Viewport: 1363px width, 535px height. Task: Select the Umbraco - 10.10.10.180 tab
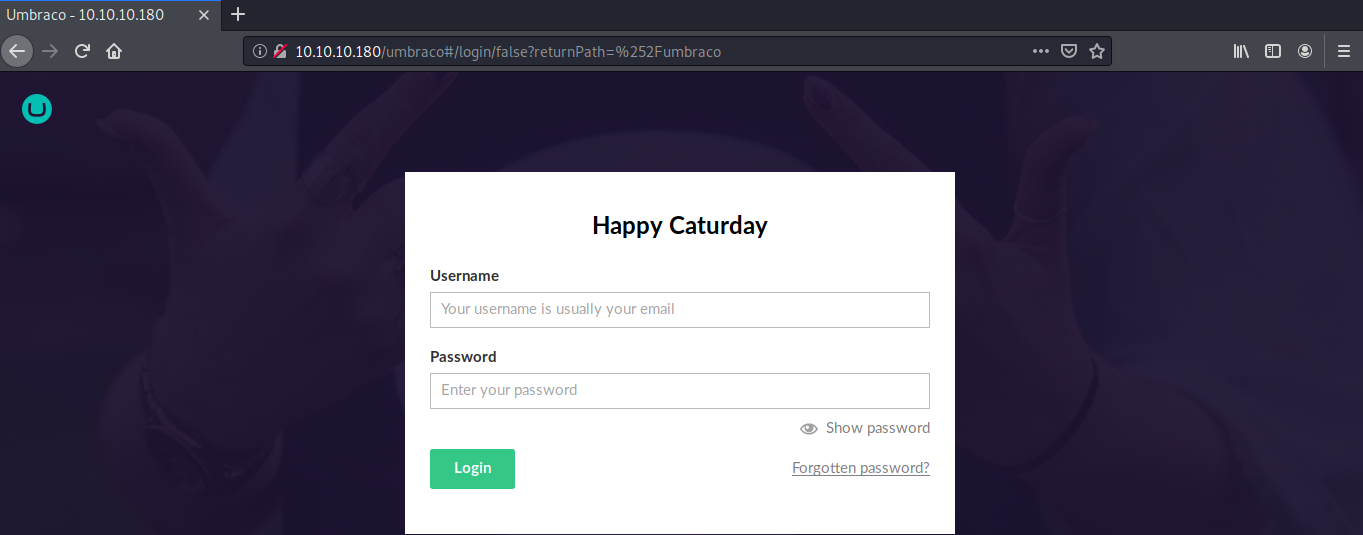(95, 15)
